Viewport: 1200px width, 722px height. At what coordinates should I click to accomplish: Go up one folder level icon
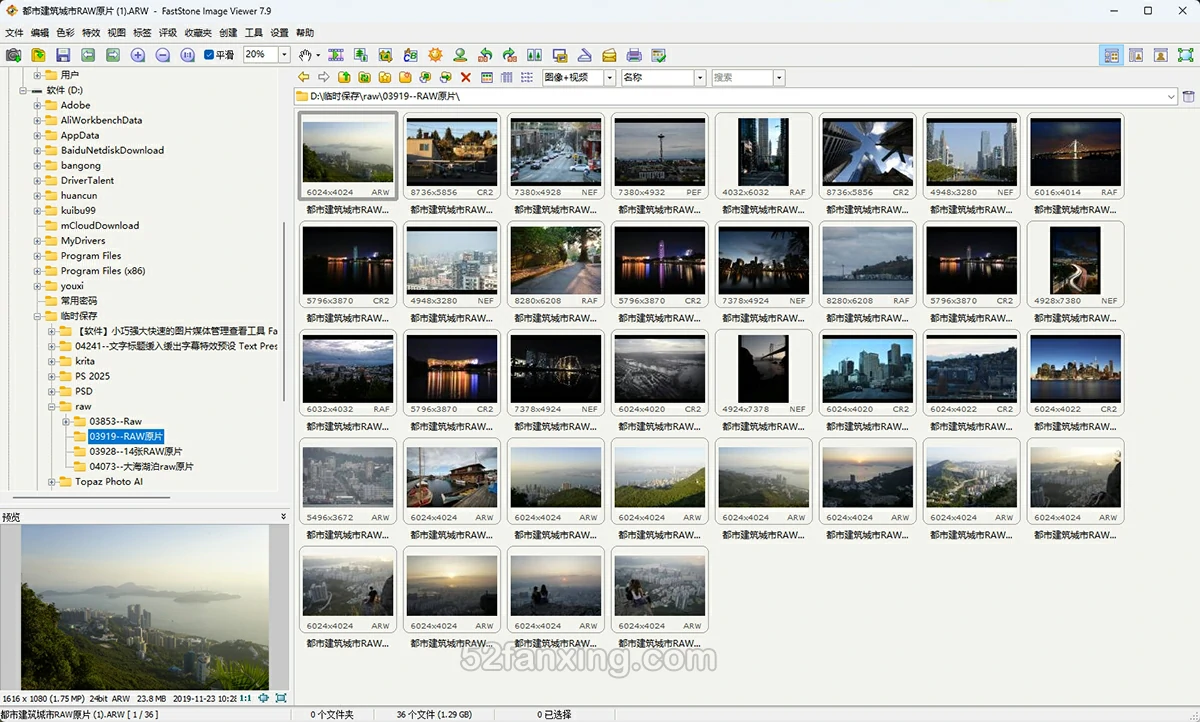(344, 77)
